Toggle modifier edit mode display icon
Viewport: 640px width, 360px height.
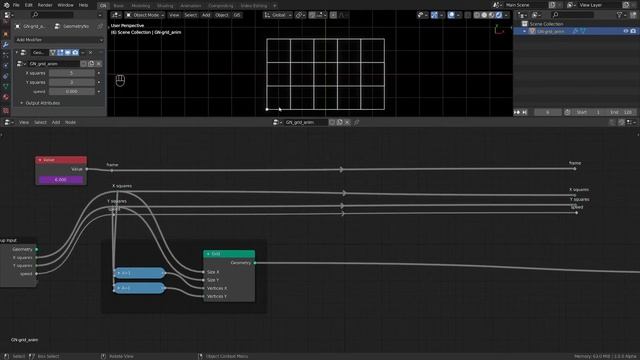pos(60,53)
